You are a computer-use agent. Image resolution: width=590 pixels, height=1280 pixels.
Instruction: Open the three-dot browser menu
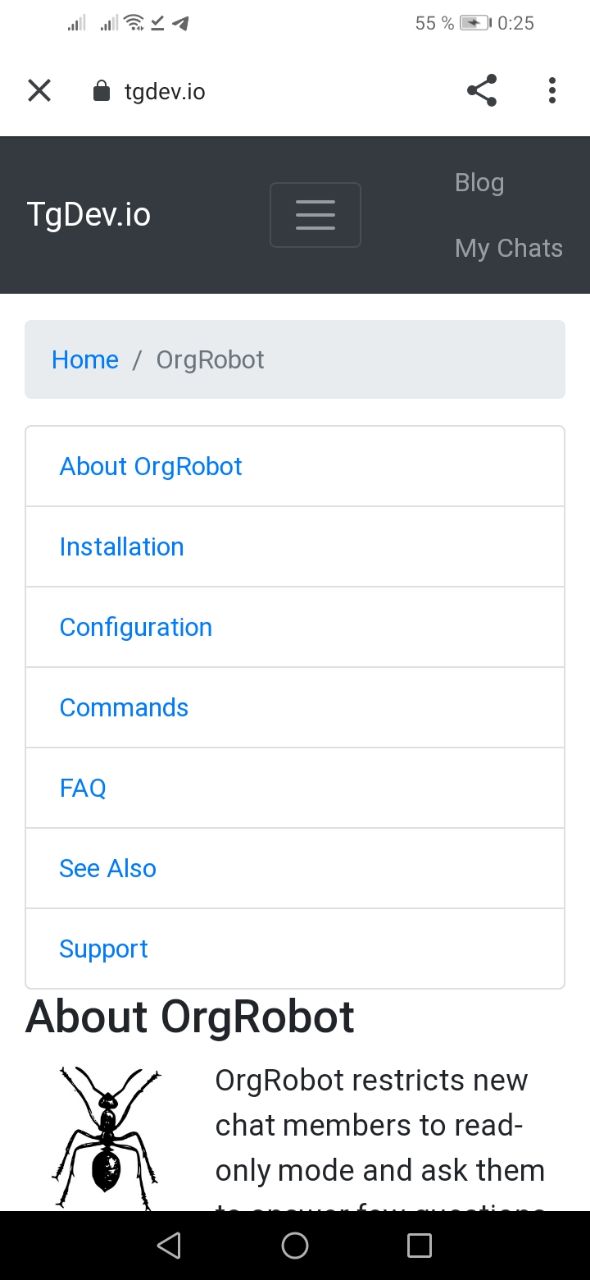click(552, 91)
